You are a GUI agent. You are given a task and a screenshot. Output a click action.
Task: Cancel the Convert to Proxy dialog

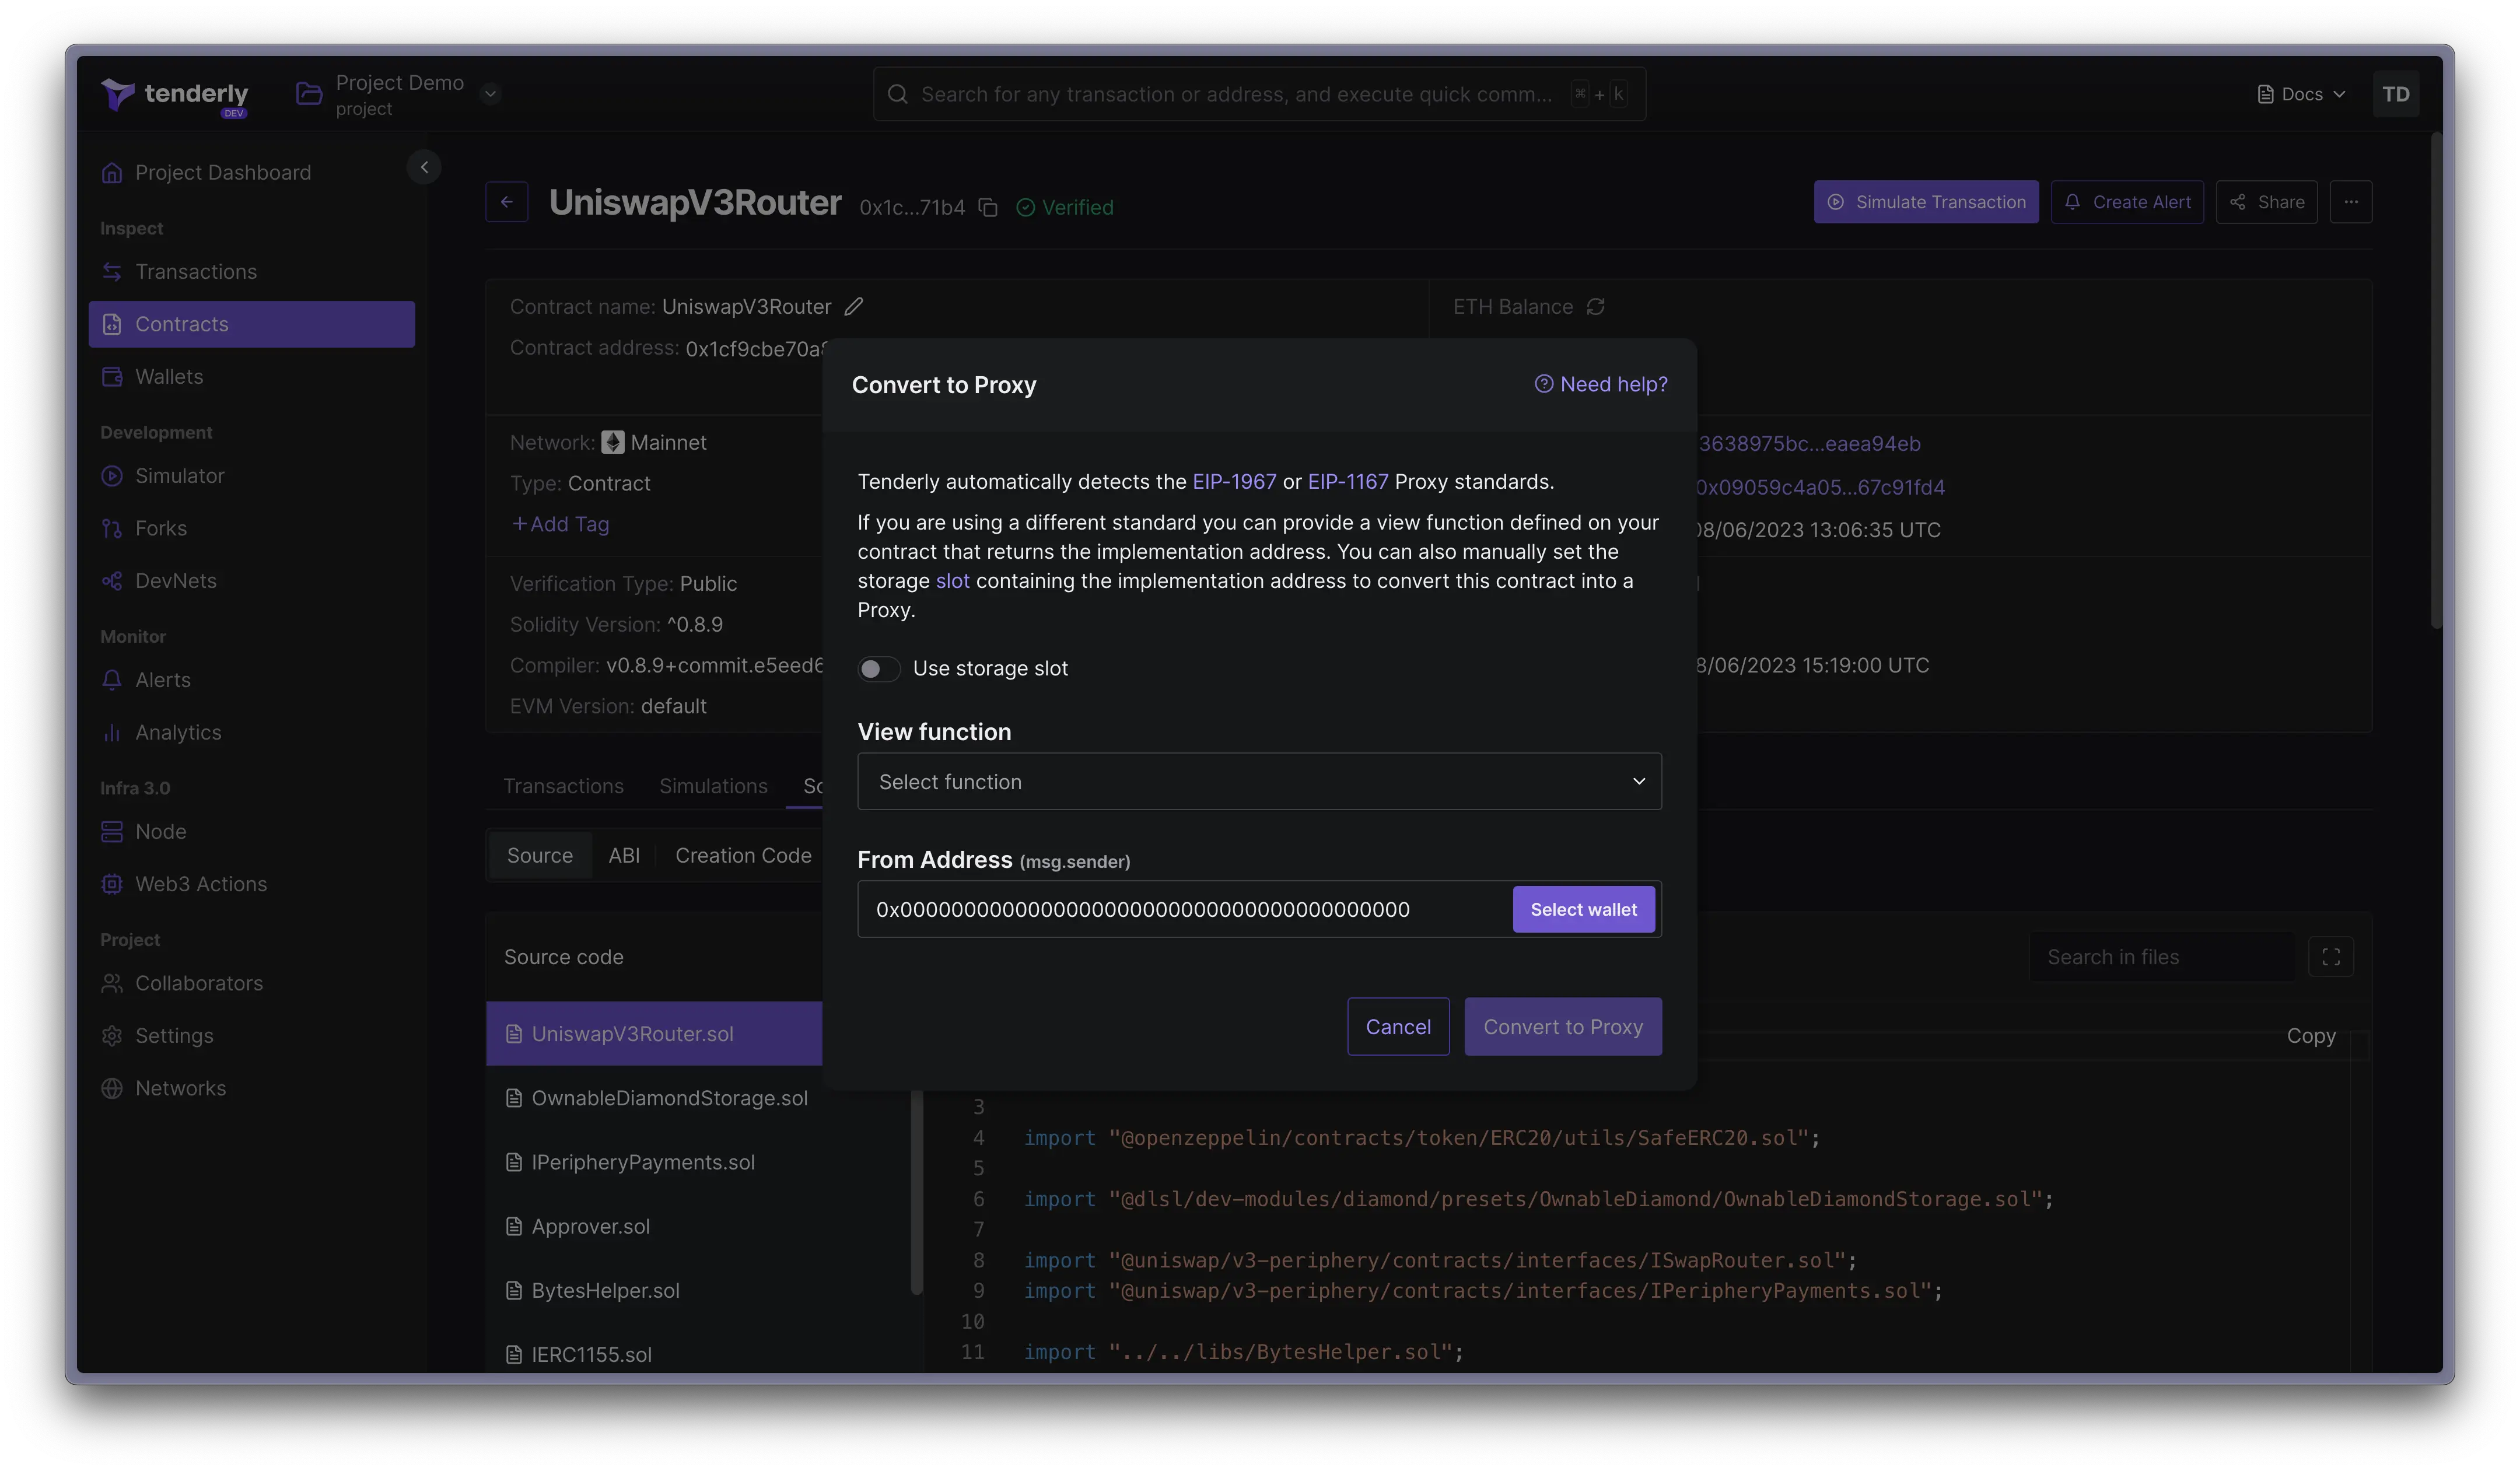[x=1398, y=1027]
